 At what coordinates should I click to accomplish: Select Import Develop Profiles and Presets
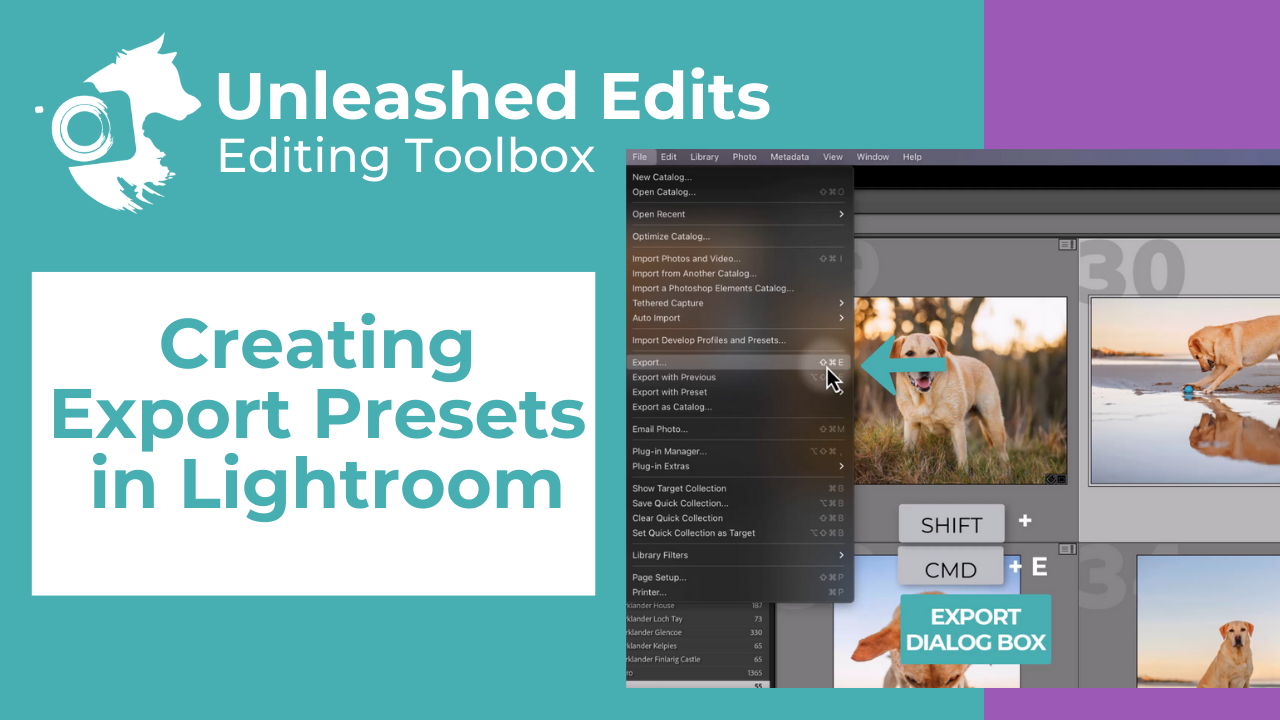[739, 340]
